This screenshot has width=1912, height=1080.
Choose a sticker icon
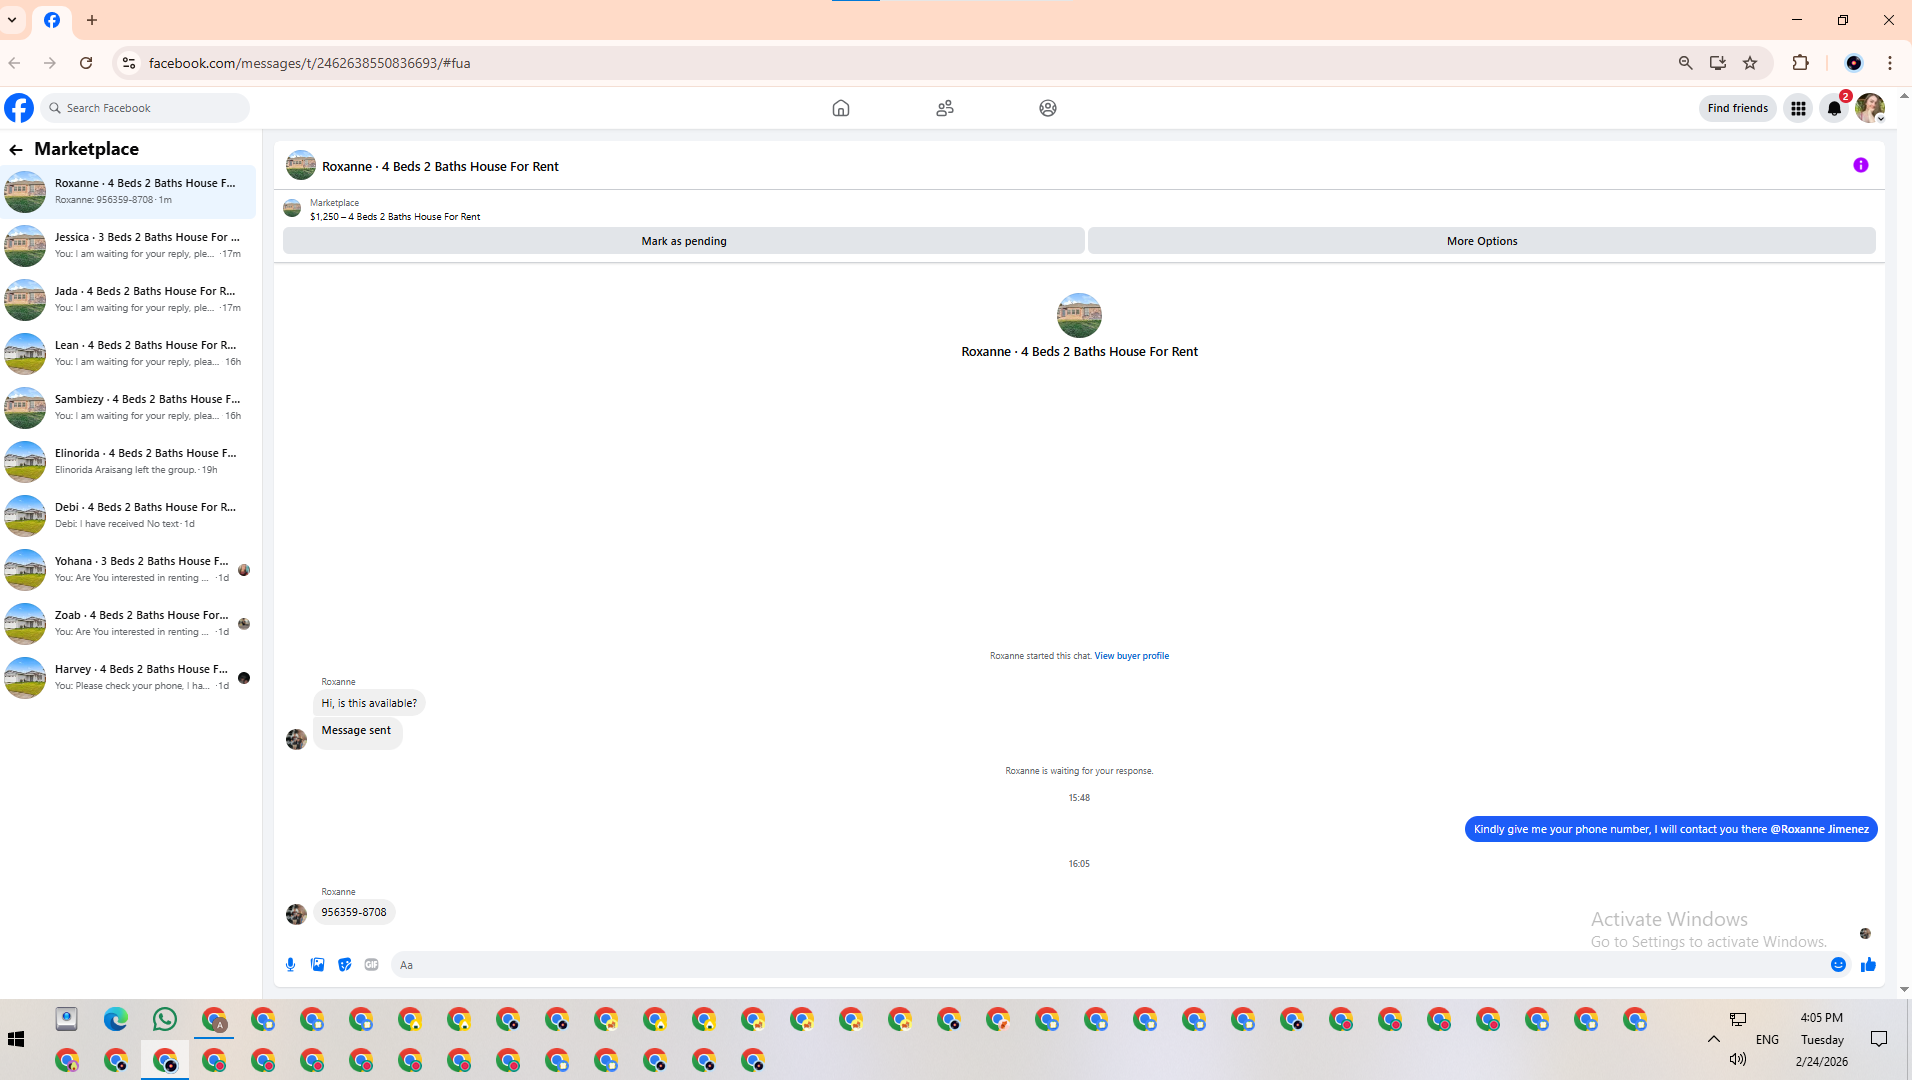pyautogui.click(x=345, y=965)
